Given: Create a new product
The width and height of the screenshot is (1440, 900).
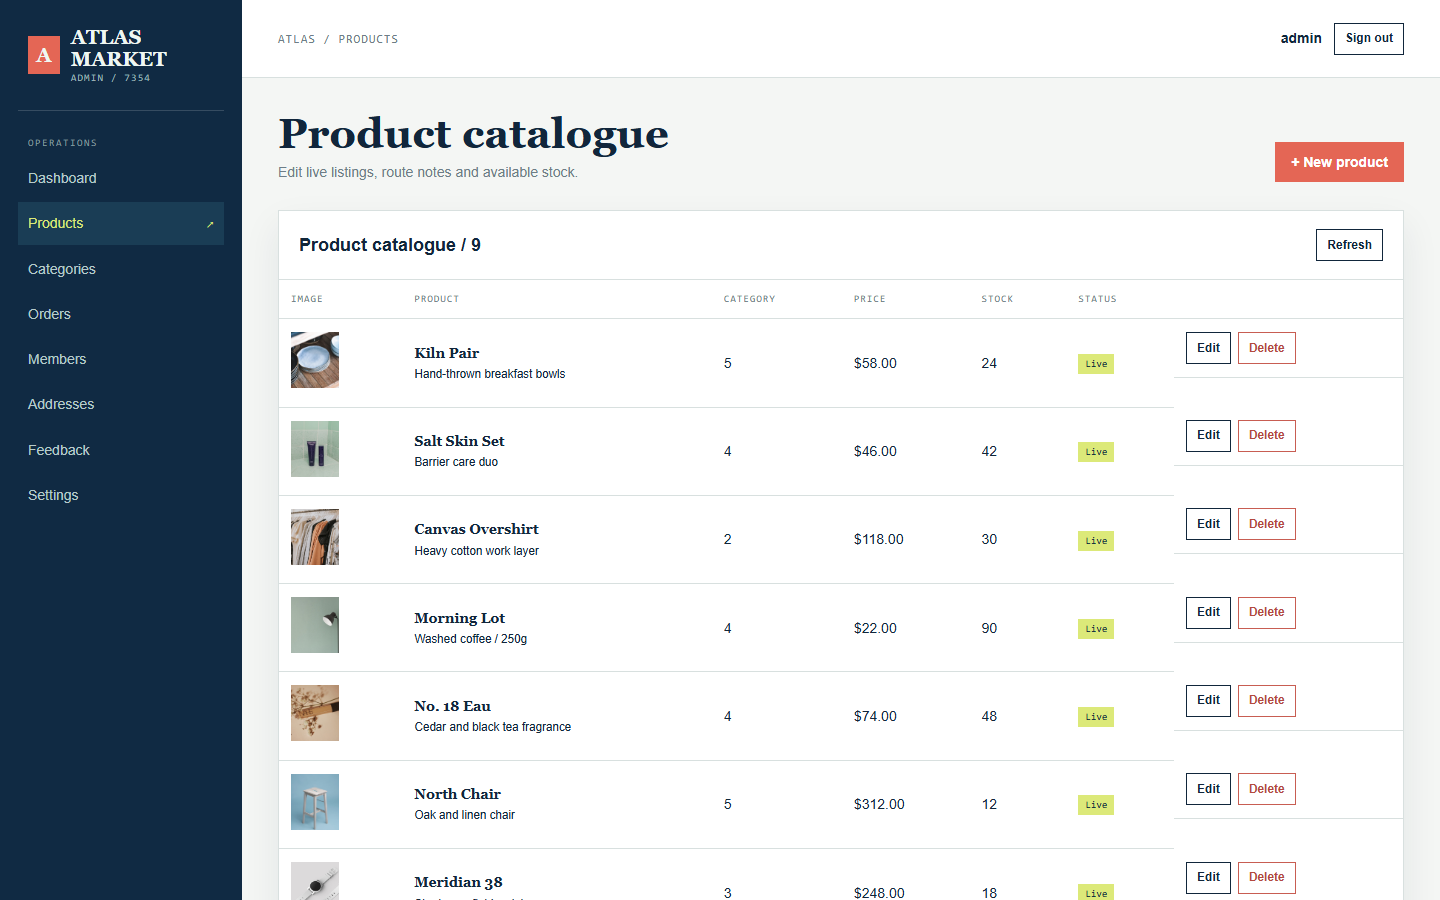Looking at the screenshot, I should [x=1339, y=162].
